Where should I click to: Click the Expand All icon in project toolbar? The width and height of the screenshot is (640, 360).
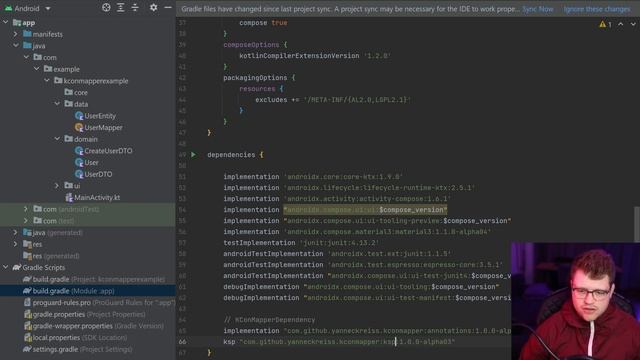(x=121, y=7)
